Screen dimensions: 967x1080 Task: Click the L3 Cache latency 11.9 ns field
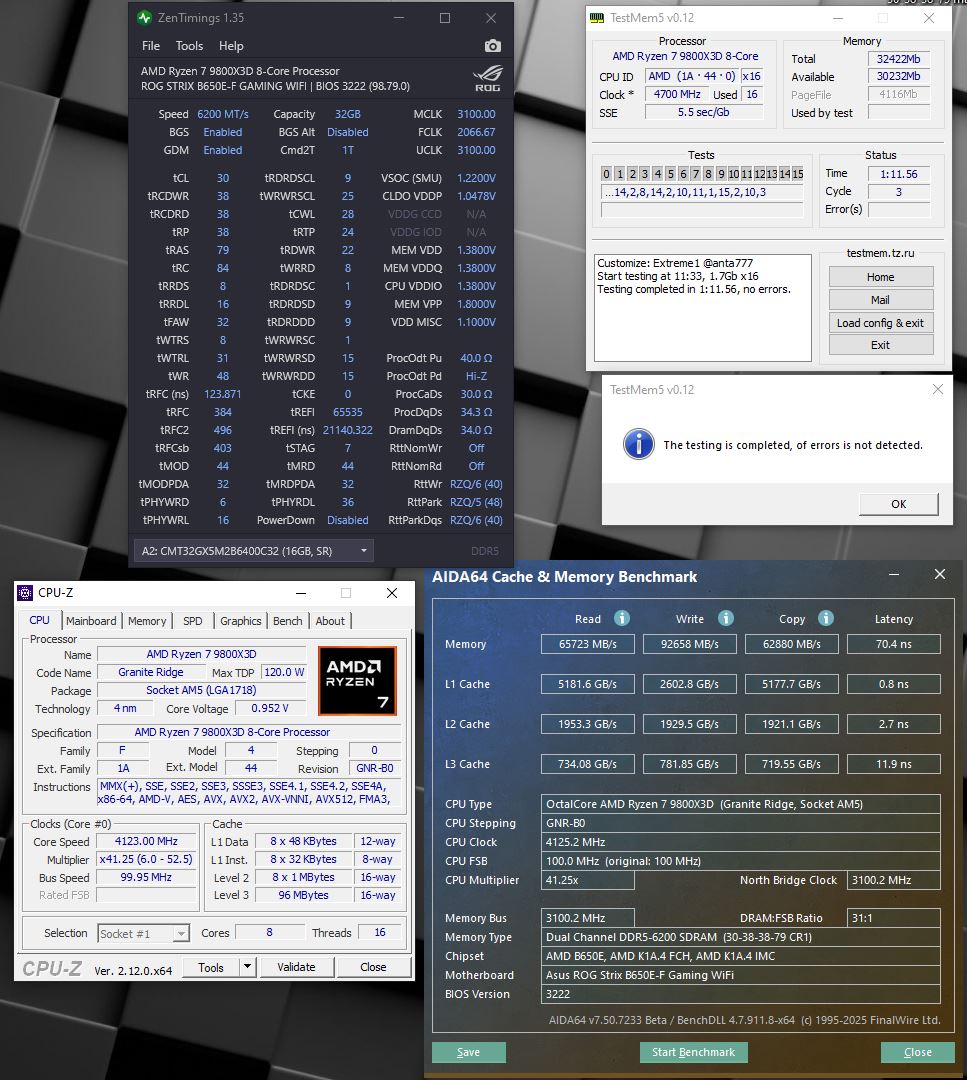[x=894, y=764]
